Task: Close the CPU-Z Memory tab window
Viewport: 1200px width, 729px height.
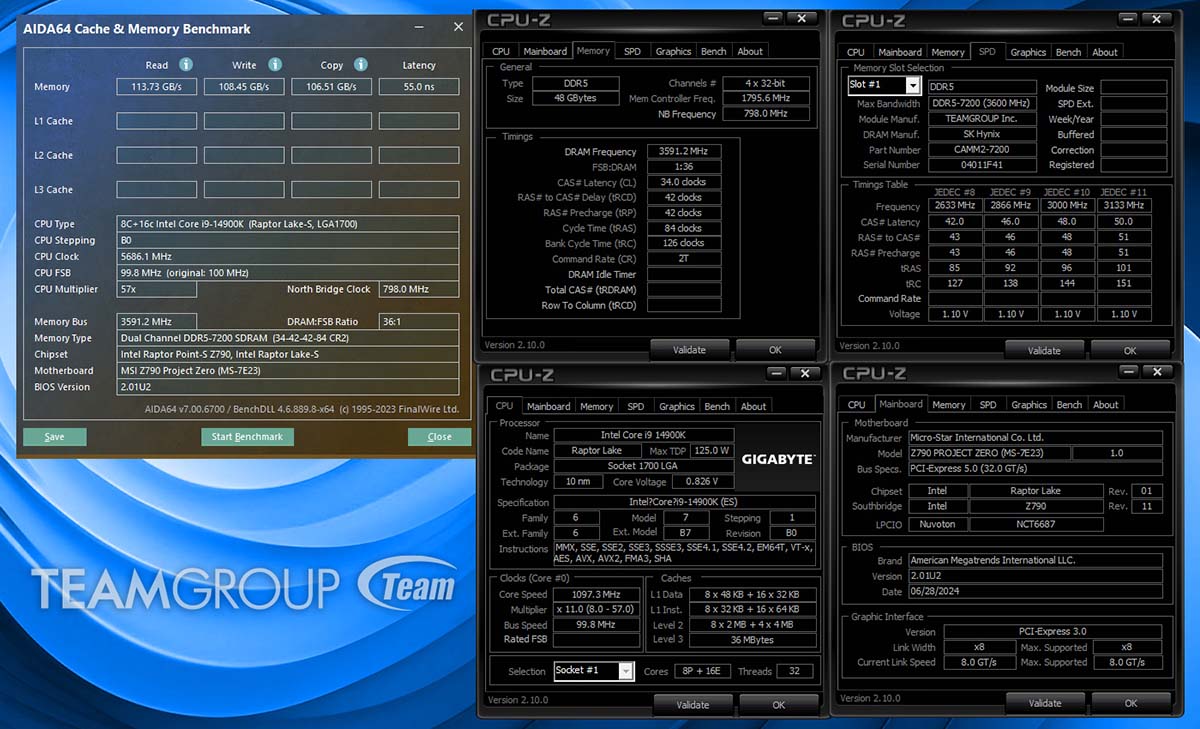Action: 802,18
